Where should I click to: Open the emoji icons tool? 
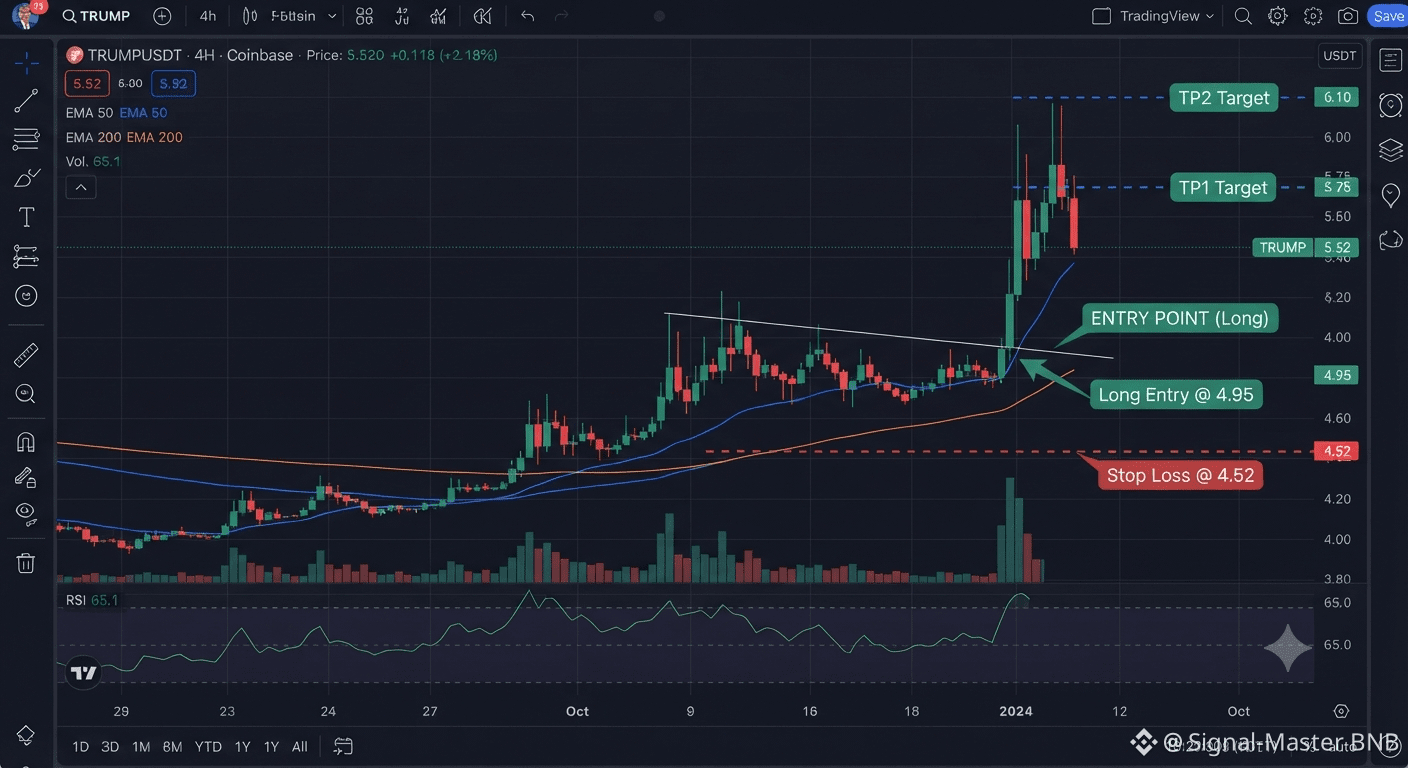click(x=26, y=296)
